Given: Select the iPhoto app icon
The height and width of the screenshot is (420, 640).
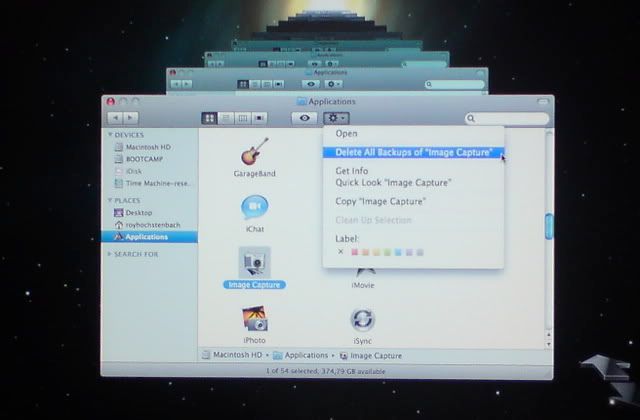Looking at the screenshot, I should (x=254, y=319).
